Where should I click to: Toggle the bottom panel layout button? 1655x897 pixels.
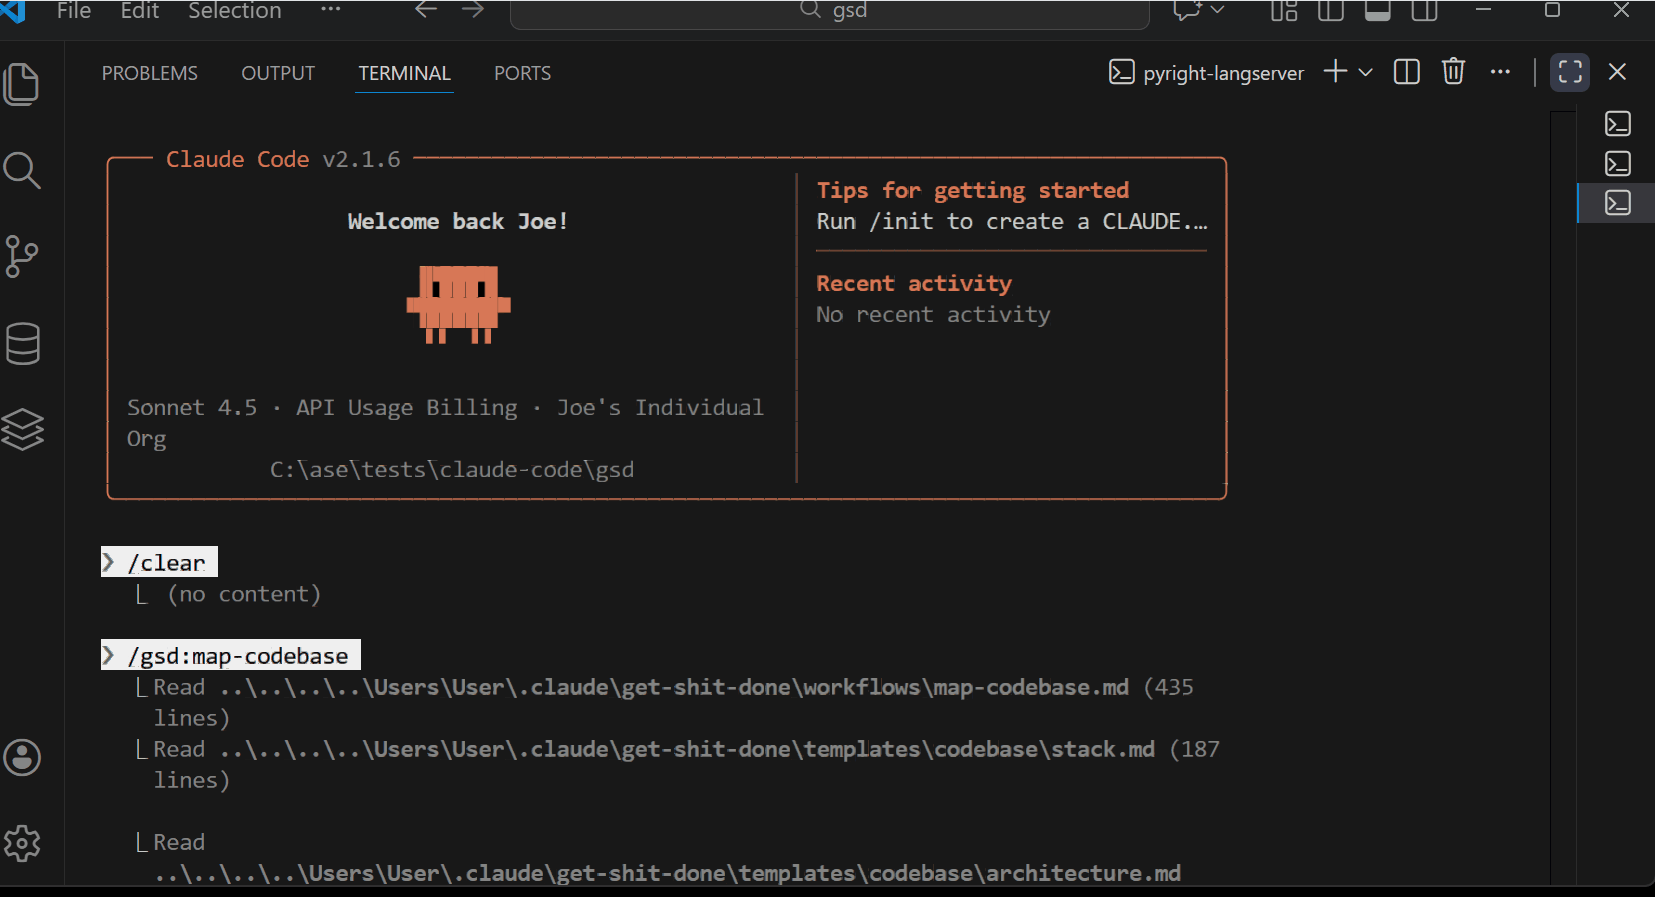[1377, 11]
